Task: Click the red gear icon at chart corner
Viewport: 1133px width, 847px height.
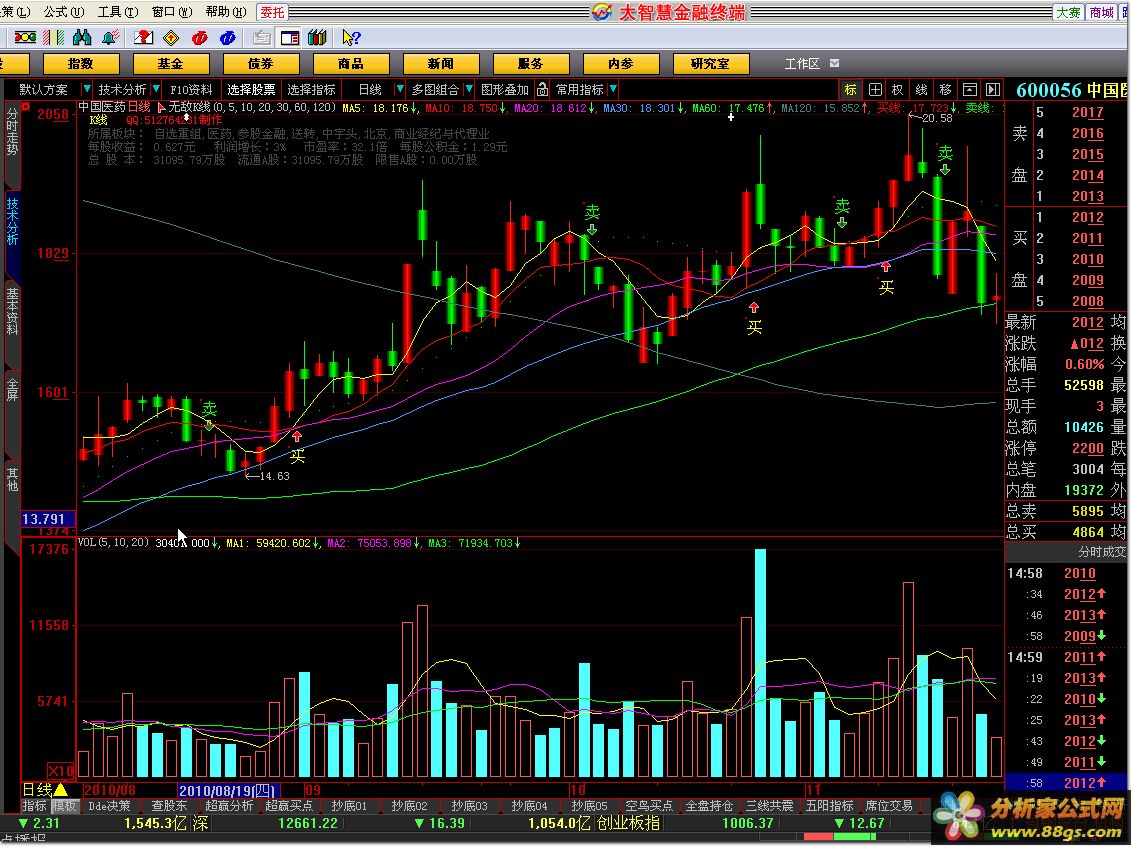Action: 26,107
